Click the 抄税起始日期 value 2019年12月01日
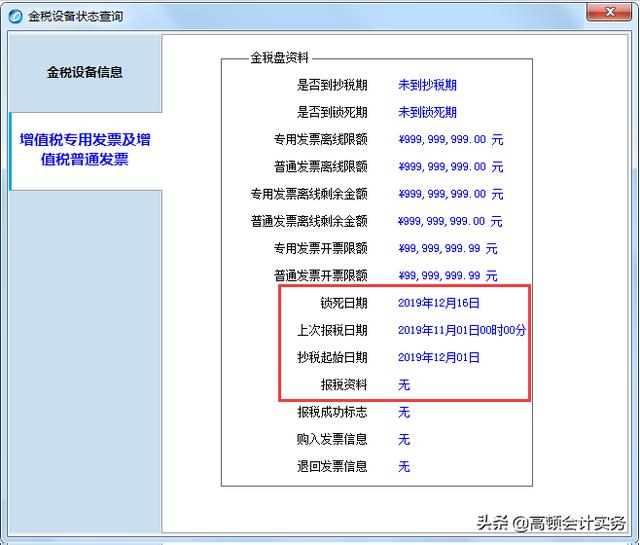The image size is (640, 545). 439,357
